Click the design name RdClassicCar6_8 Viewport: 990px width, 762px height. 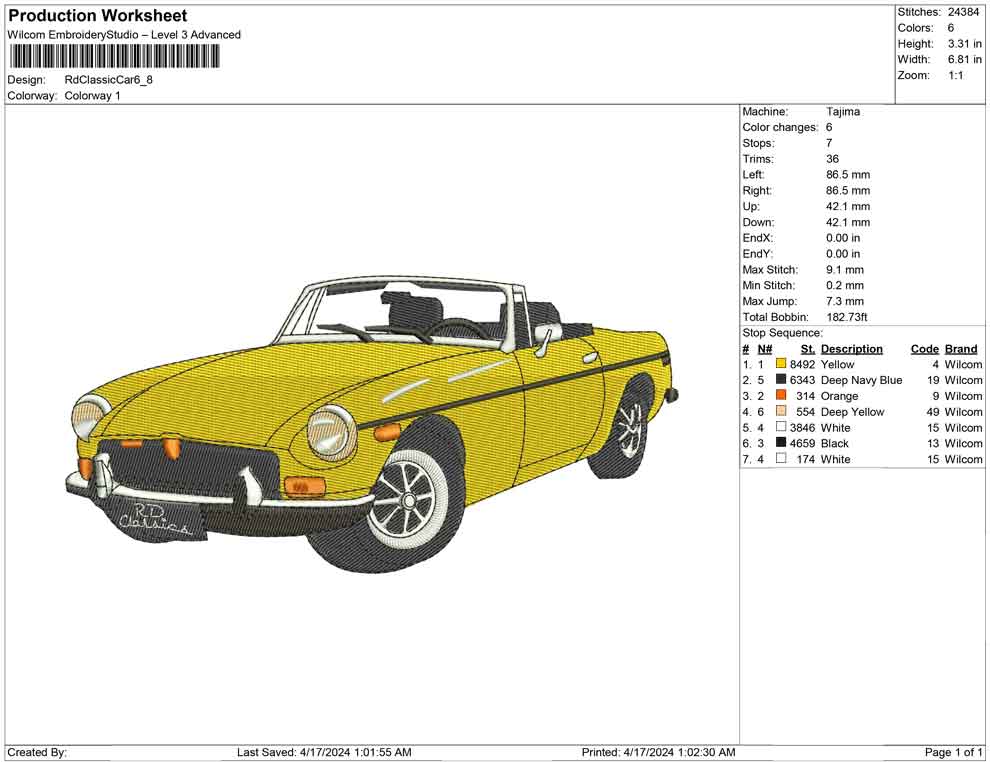pos(107,80)
